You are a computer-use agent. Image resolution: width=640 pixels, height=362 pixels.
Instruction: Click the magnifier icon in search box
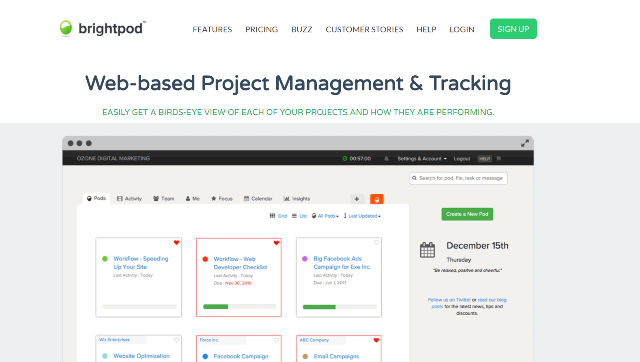click(414, 178)
